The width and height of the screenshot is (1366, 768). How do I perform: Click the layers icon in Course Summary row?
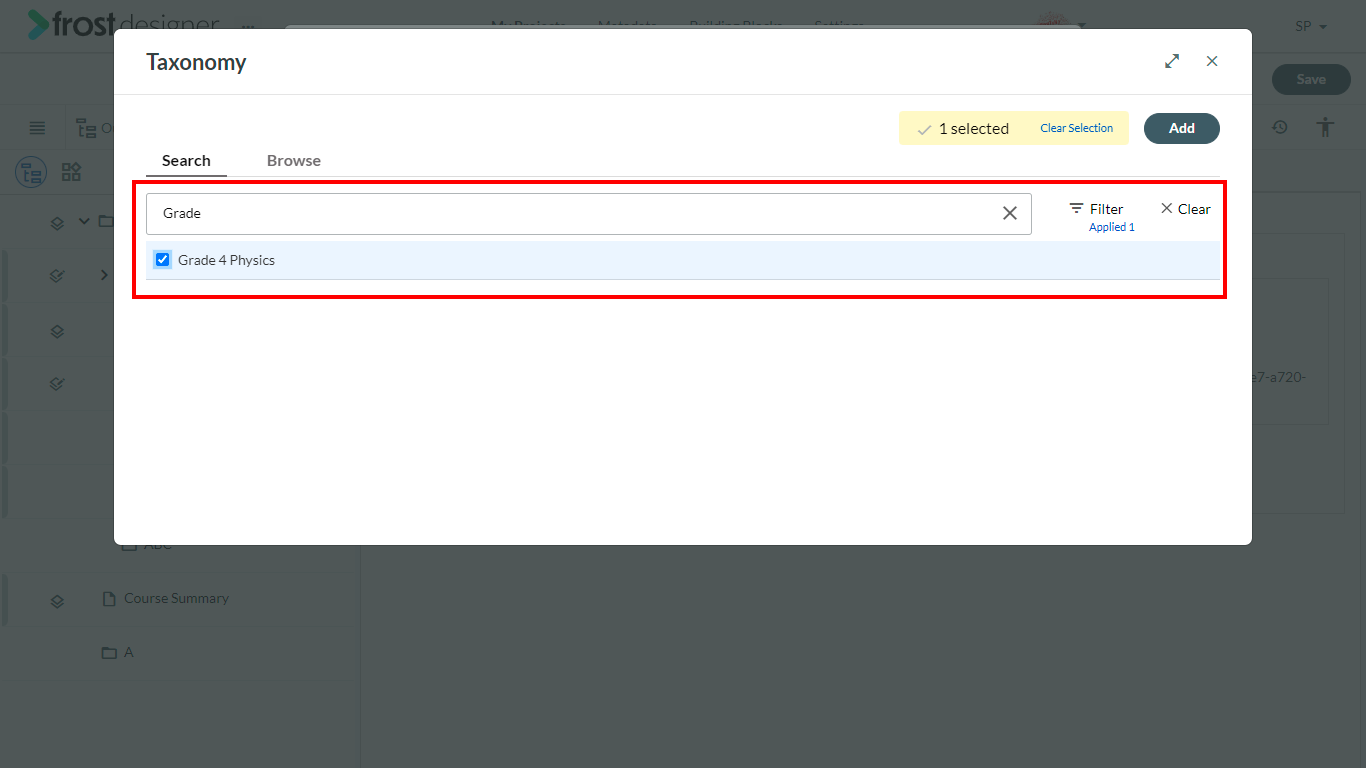pyautogui.click(x=57, y=601)
